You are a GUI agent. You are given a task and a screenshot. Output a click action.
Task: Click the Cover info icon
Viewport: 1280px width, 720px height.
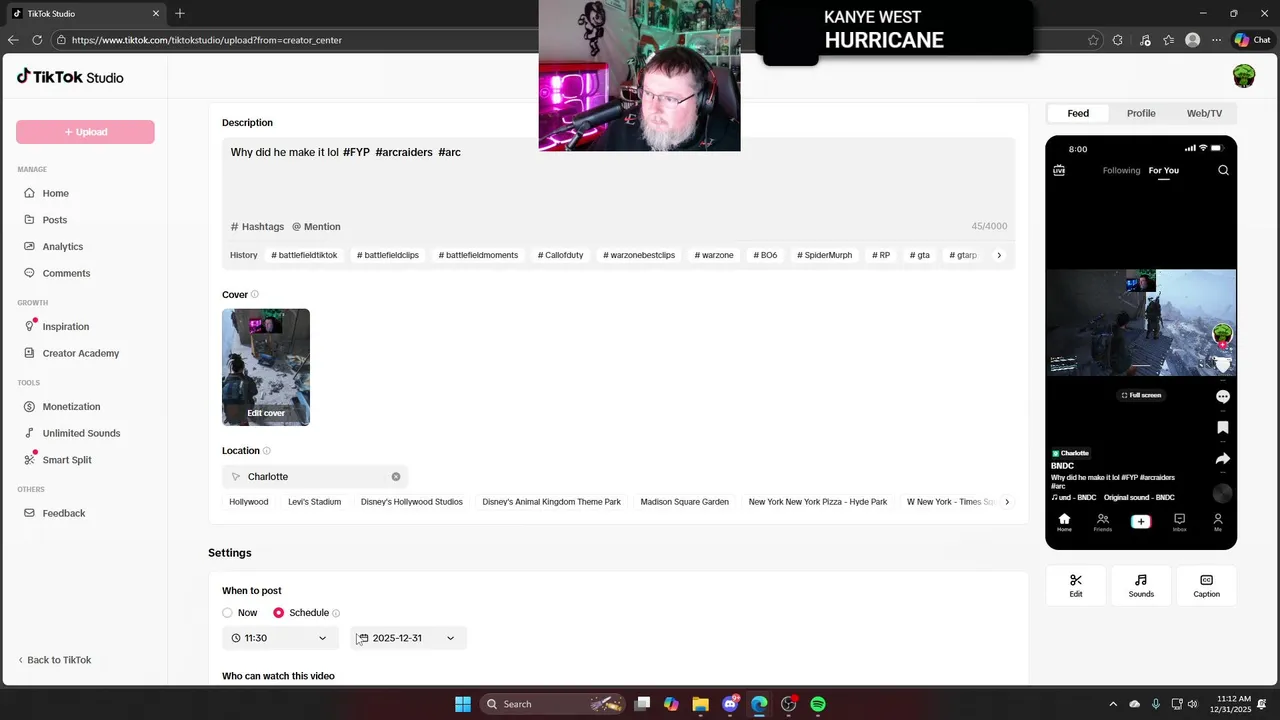coord(255,295)
